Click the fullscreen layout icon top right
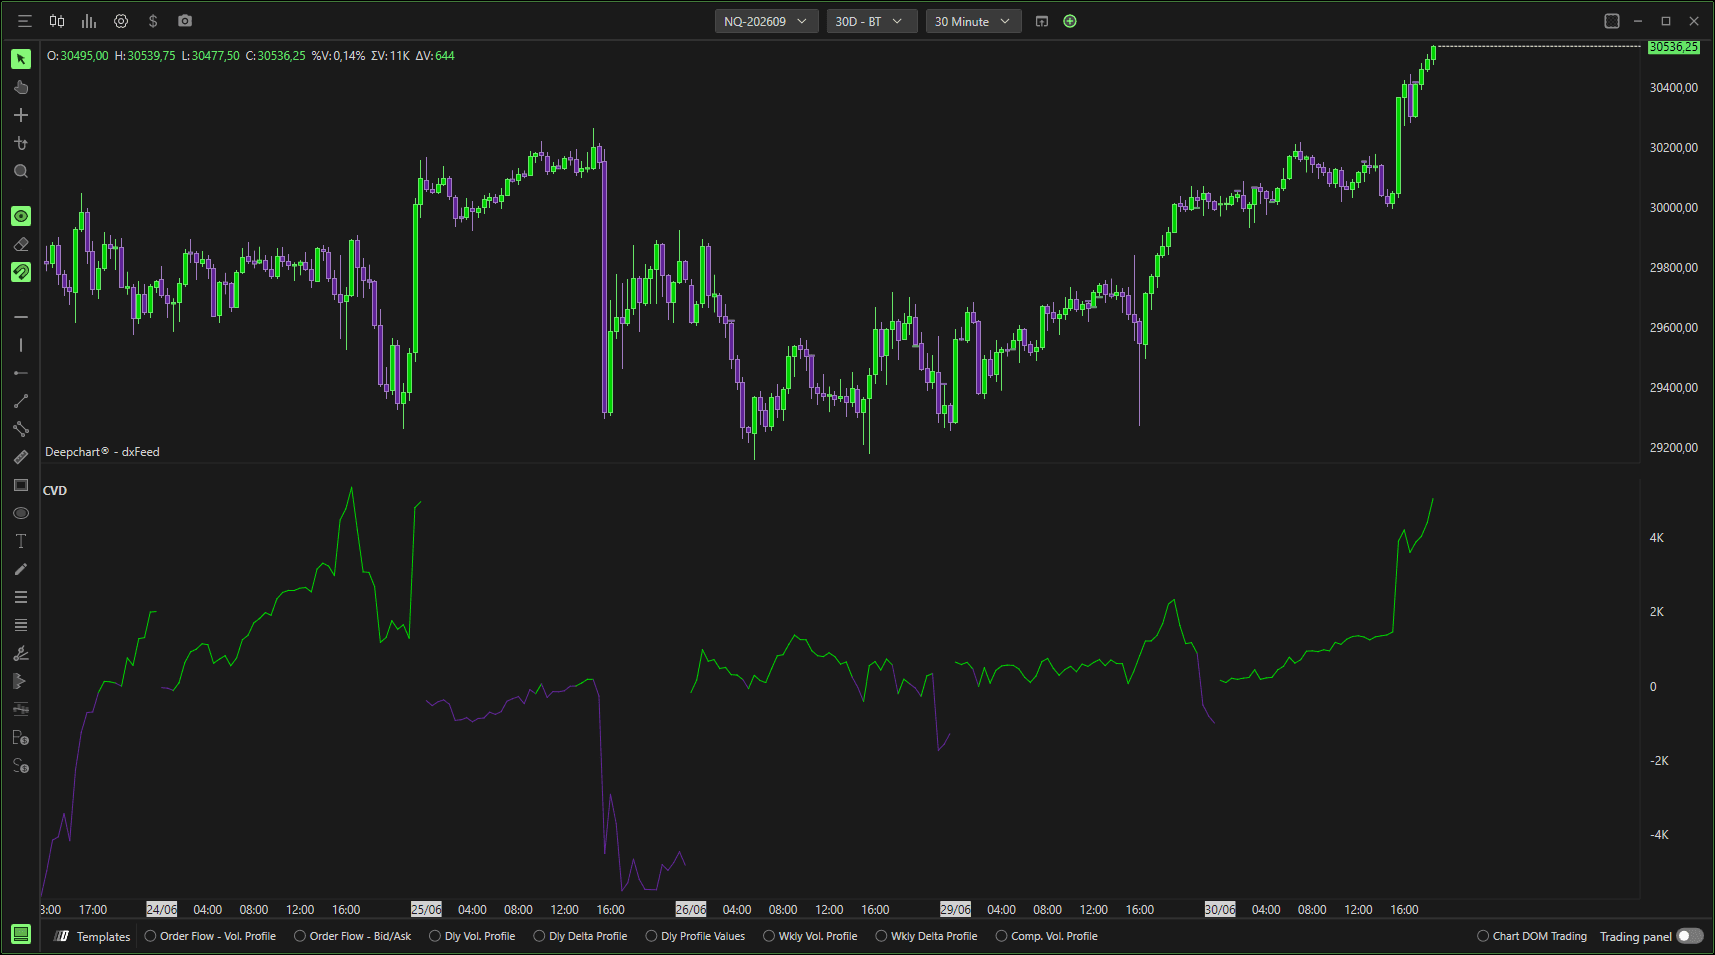The image size is (1715, 955). pyautogui.click(x=1612, y=21)
